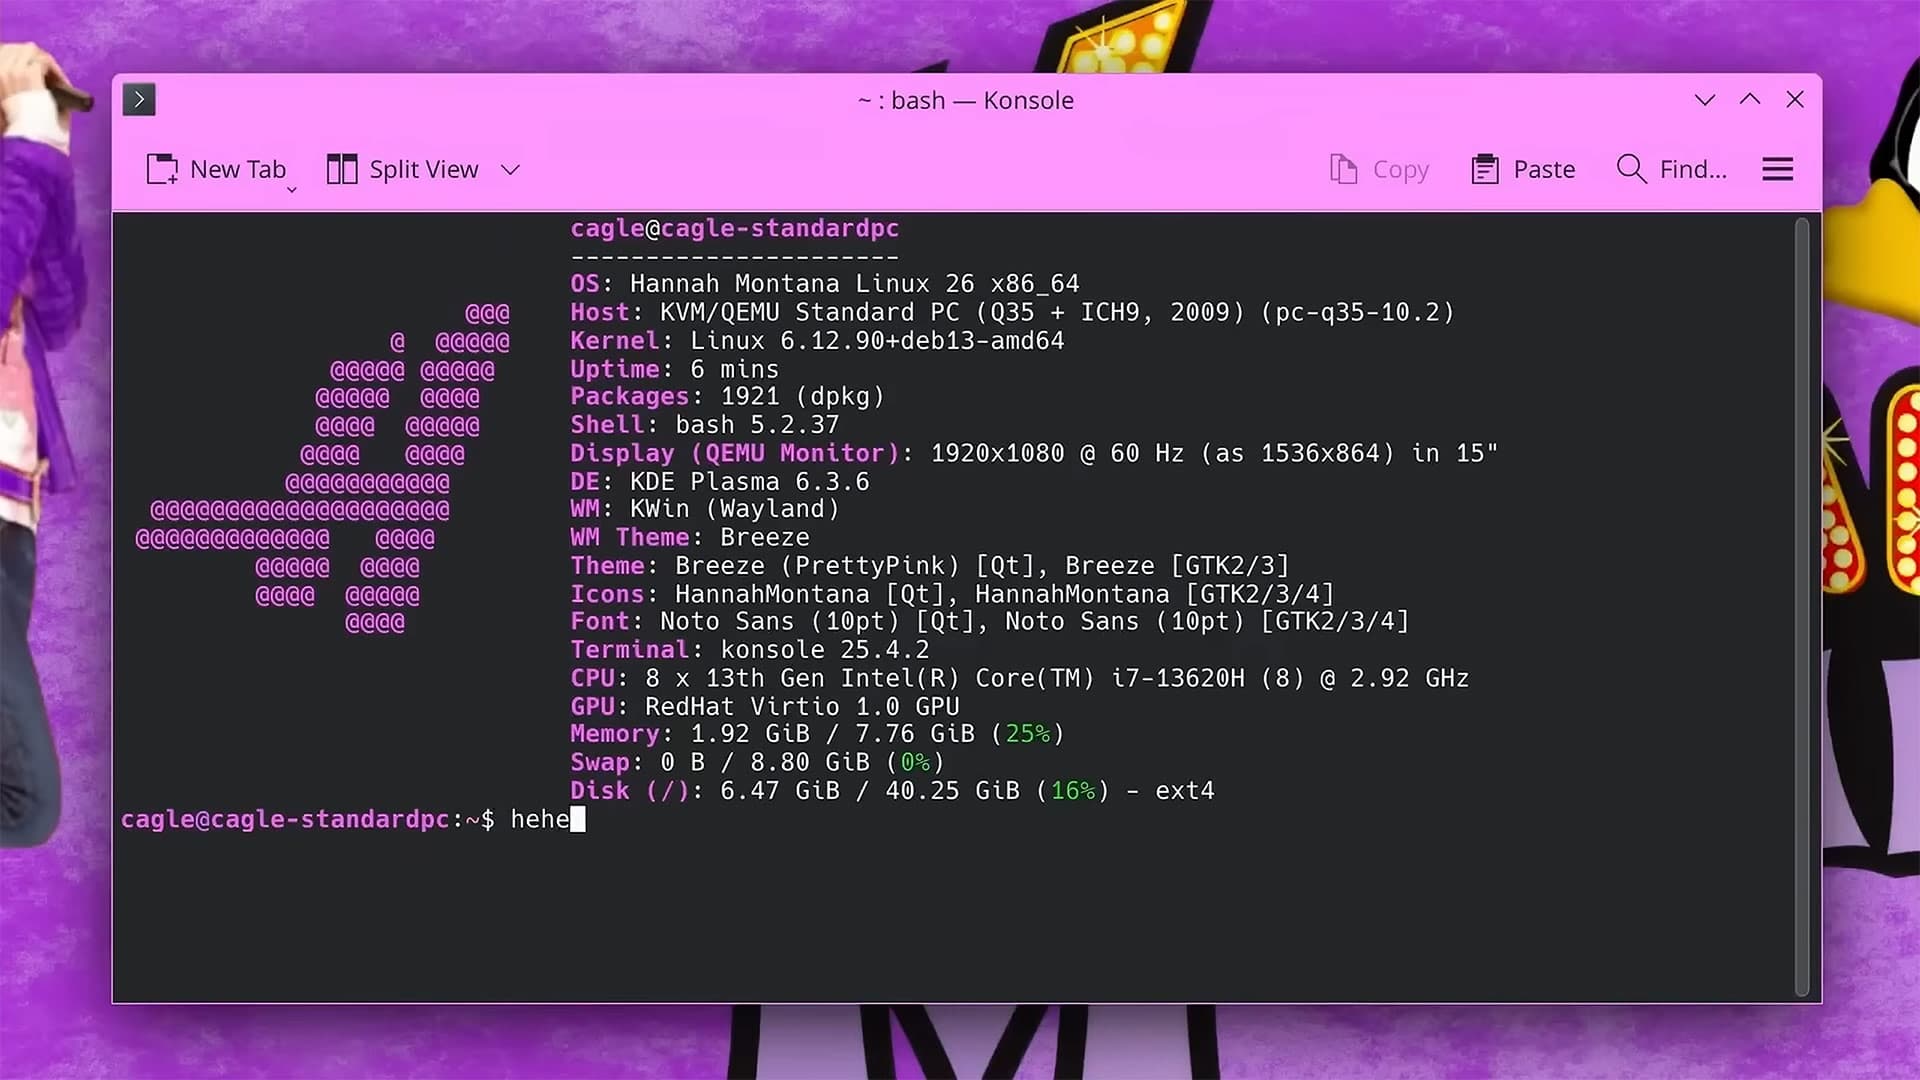1920x1080 pixels.
Task: Click the 'Uptime: 6 mins' line
Action: pos(674,369)
